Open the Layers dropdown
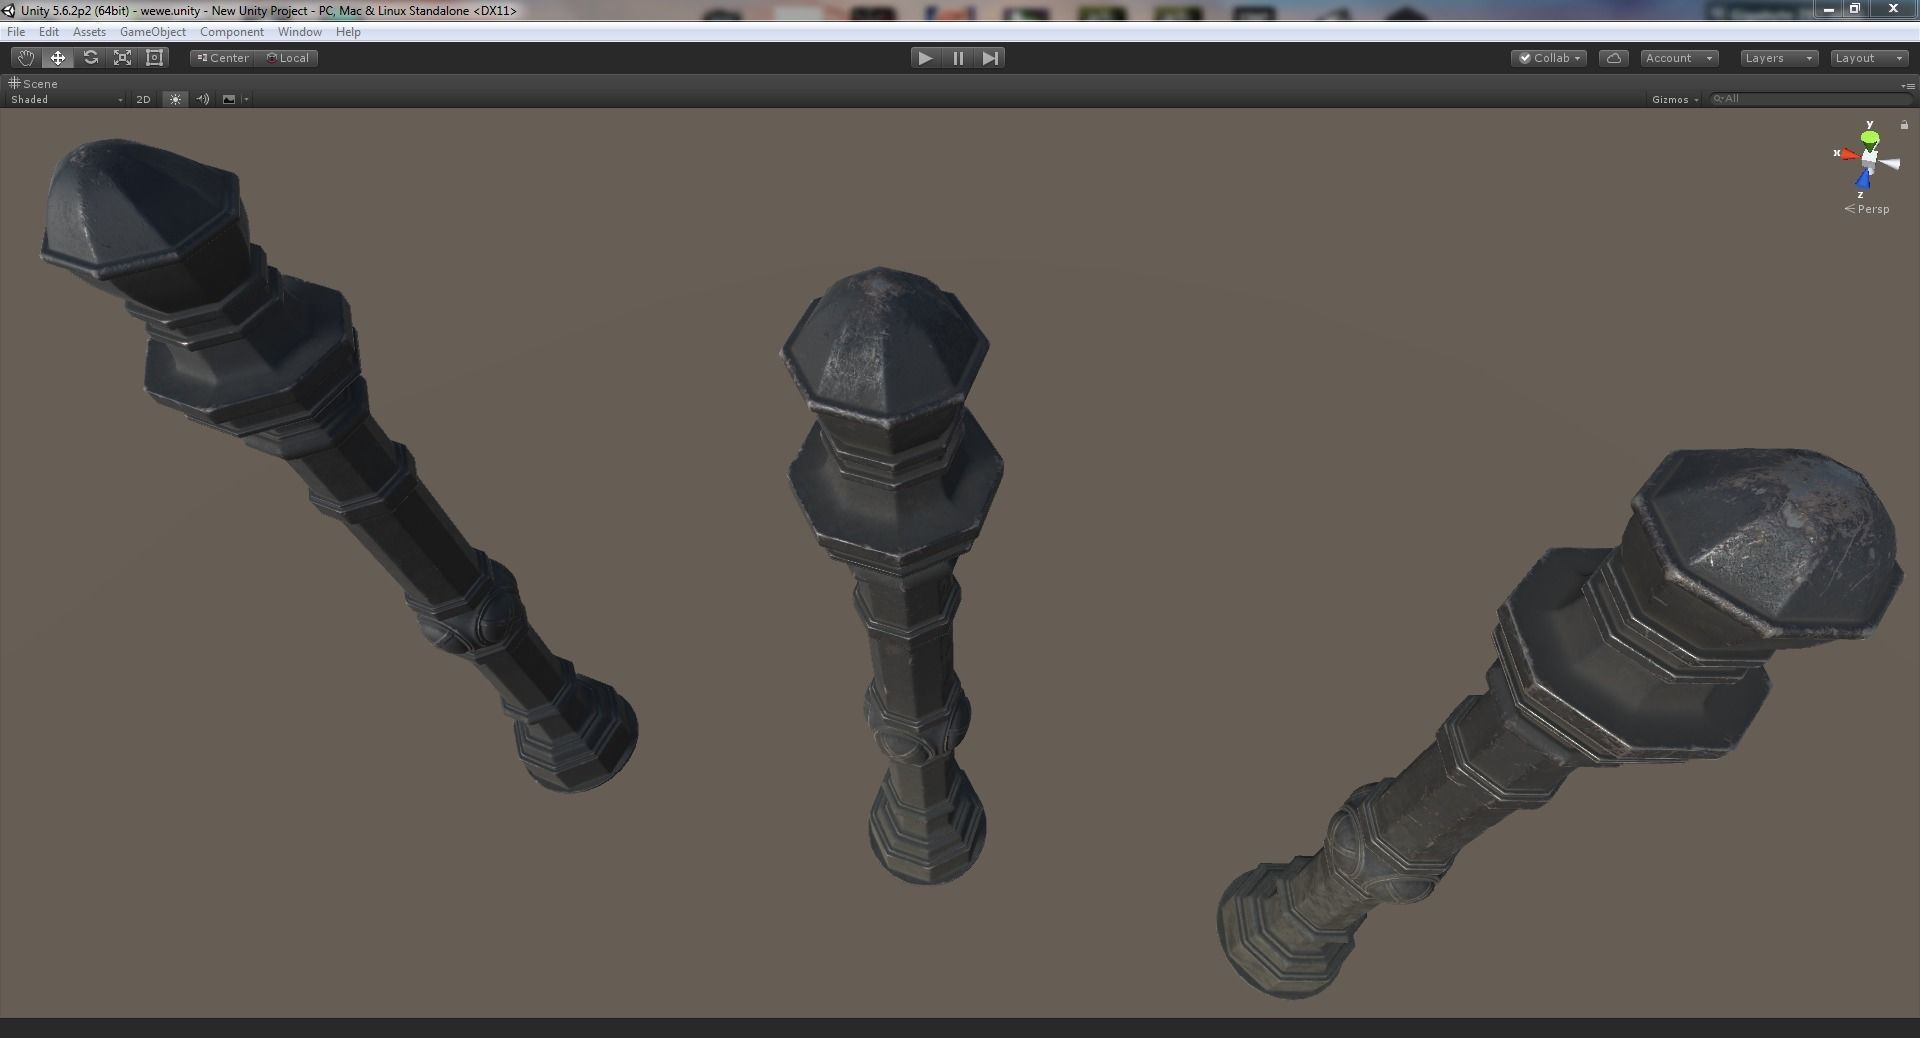Image resolution: width=1920 pixels, height=1038 pixels. coord(1778,58)
